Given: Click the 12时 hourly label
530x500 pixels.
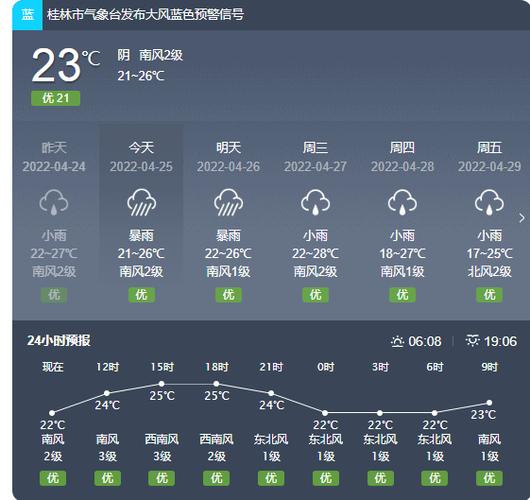Looking at the screenshot, I should 107,367.
